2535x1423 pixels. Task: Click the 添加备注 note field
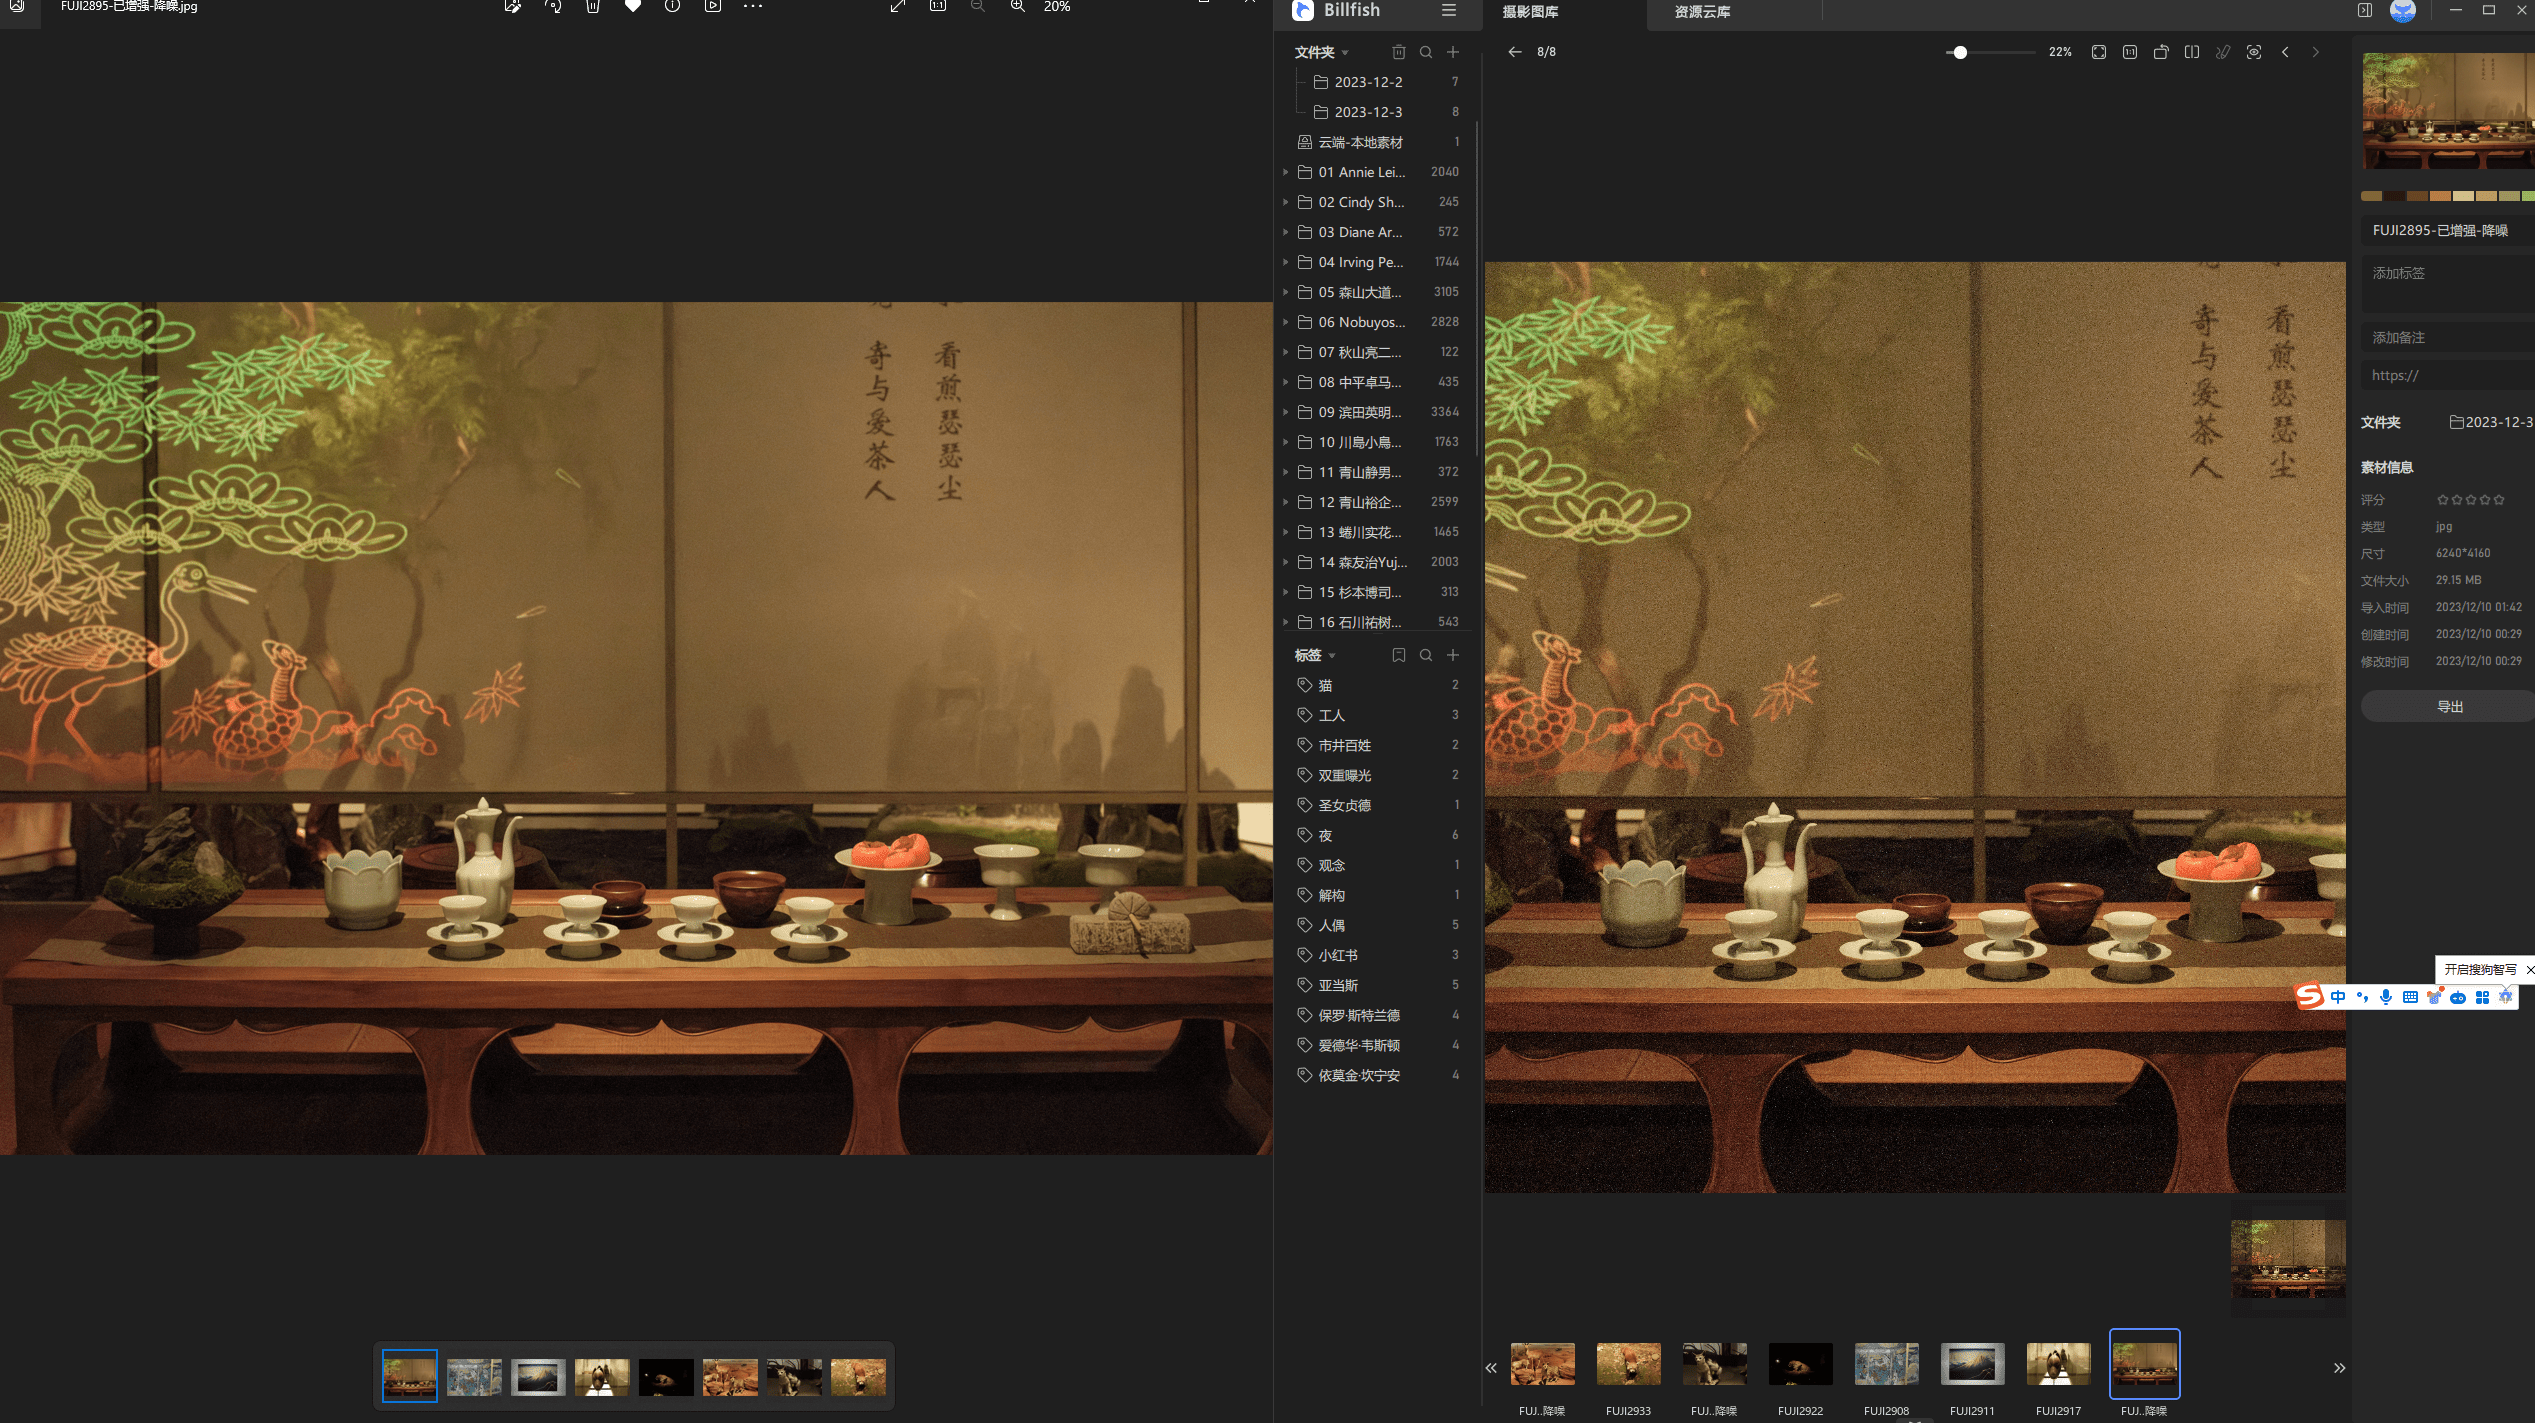coord(2448,338)
